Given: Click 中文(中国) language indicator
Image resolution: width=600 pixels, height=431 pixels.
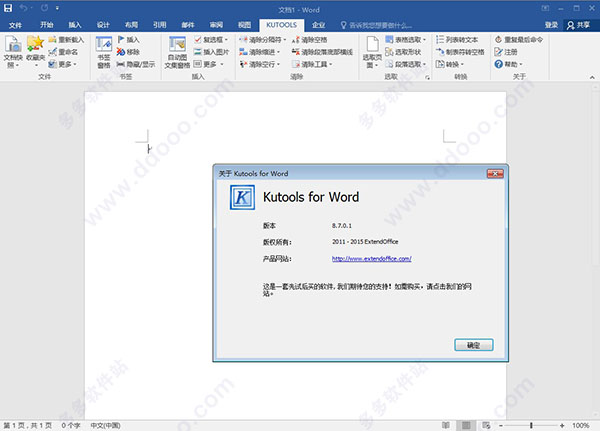Looking at the screenshot, I should [x=105, y=426].
